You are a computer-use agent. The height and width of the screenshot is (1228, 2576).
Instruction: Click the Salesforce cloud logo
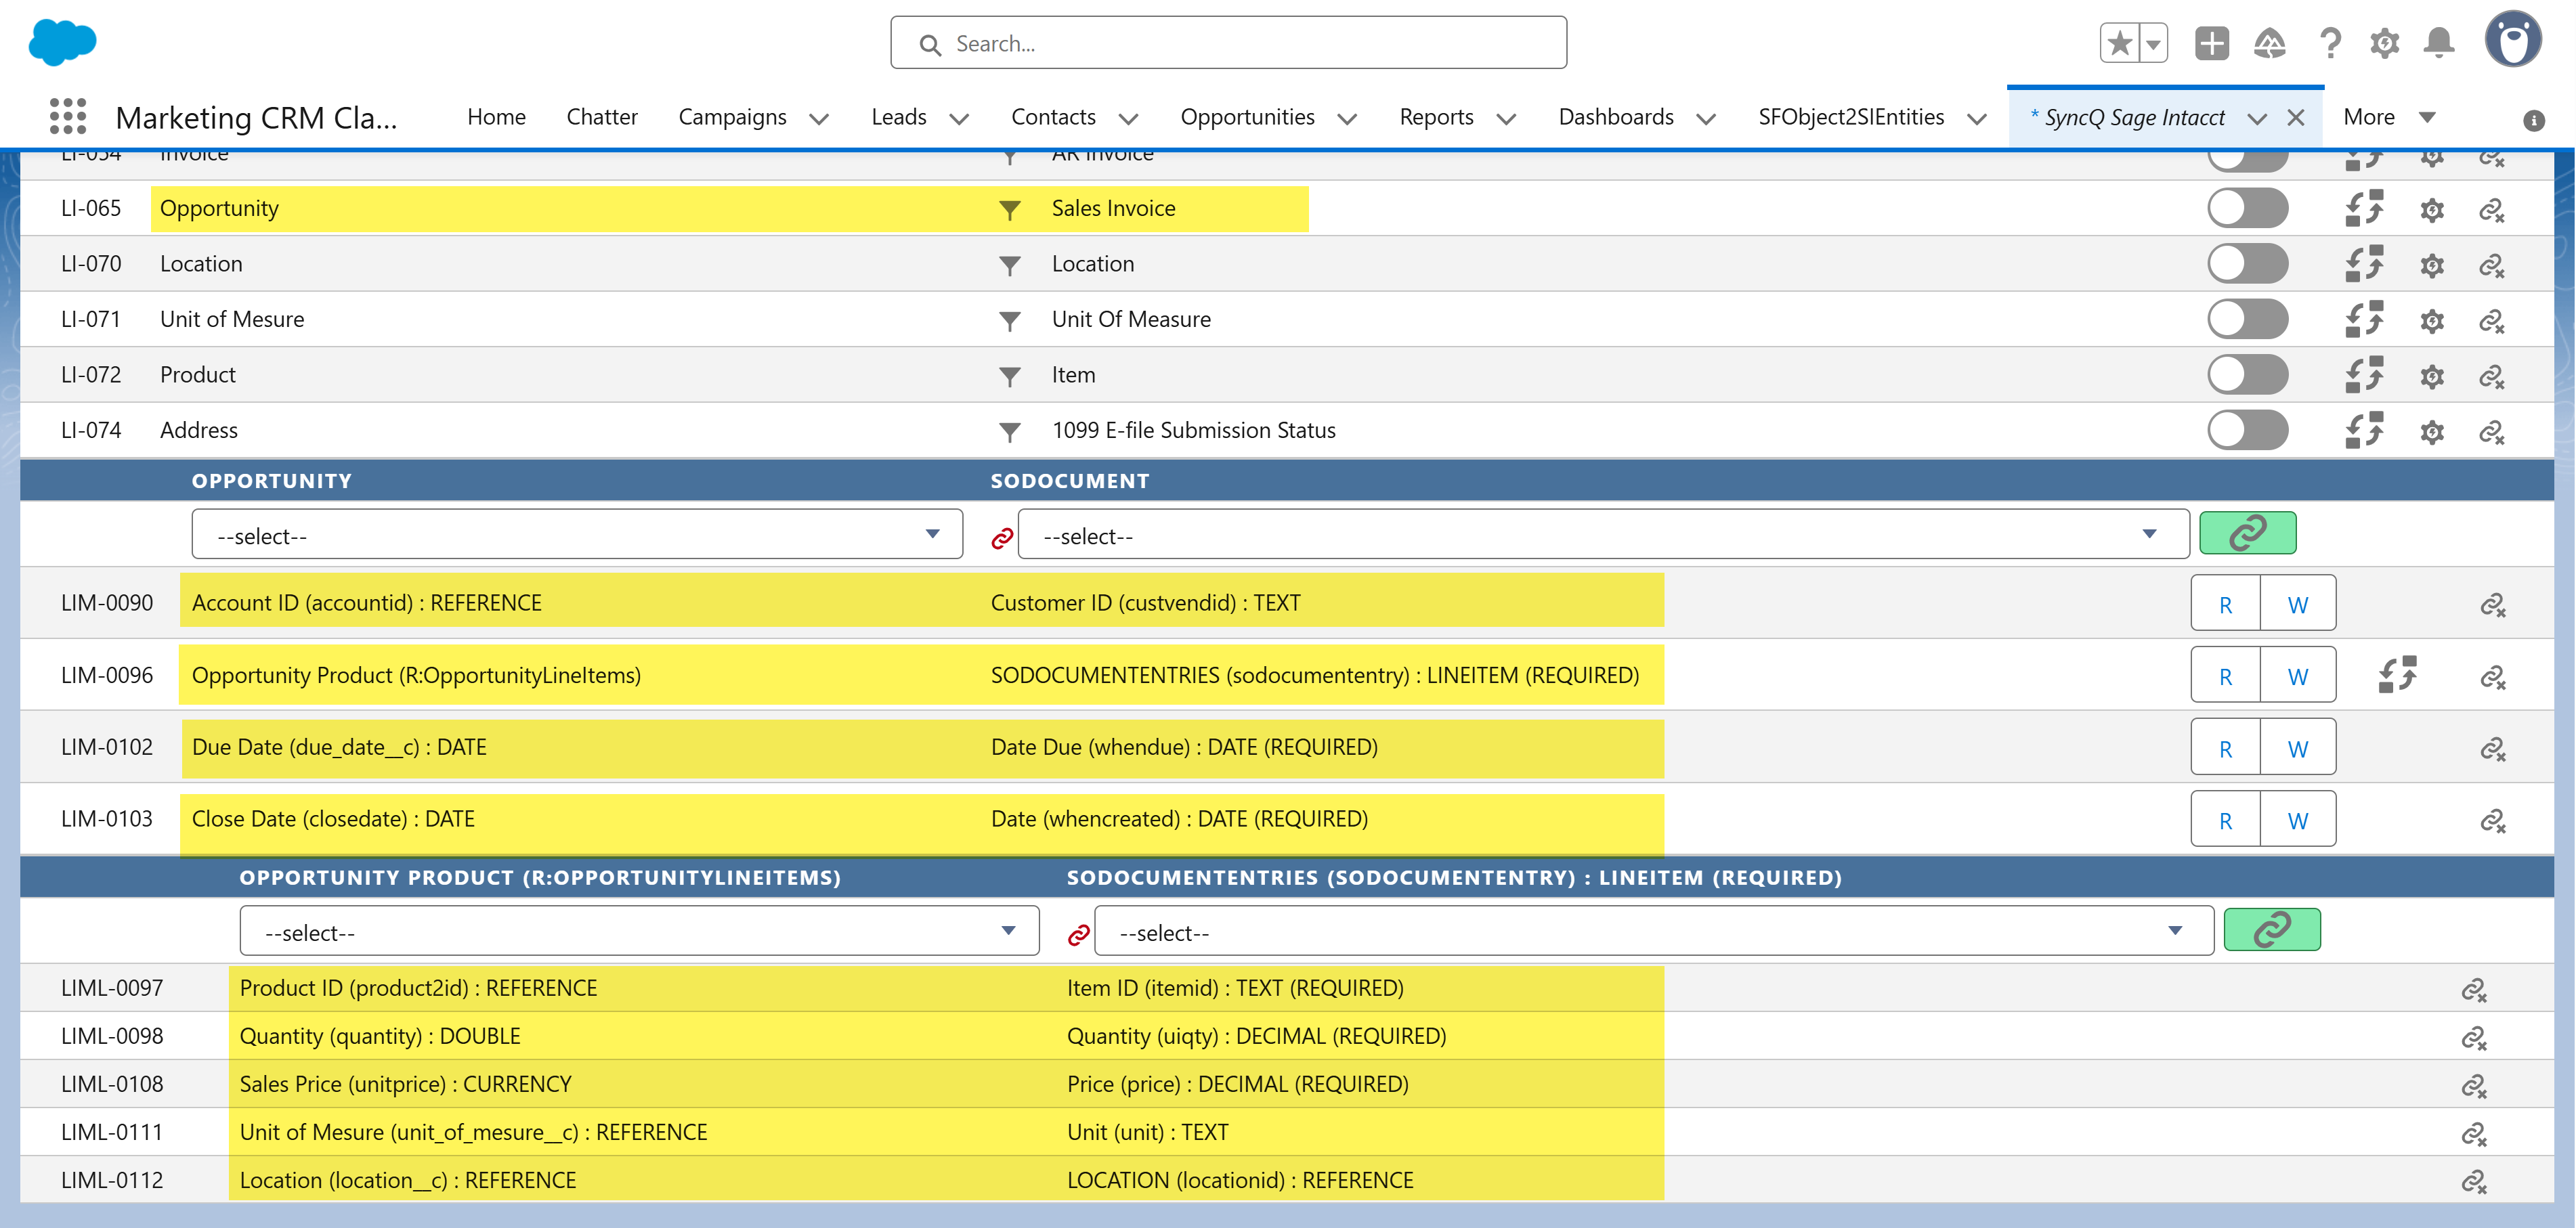pos(62,42)
